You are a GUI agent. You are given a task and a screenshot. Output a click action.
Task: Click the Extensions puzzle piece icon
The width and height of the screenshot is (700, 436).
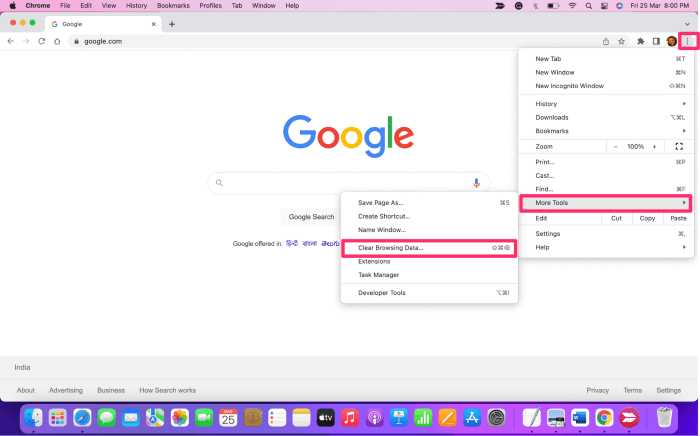[641, 42]
